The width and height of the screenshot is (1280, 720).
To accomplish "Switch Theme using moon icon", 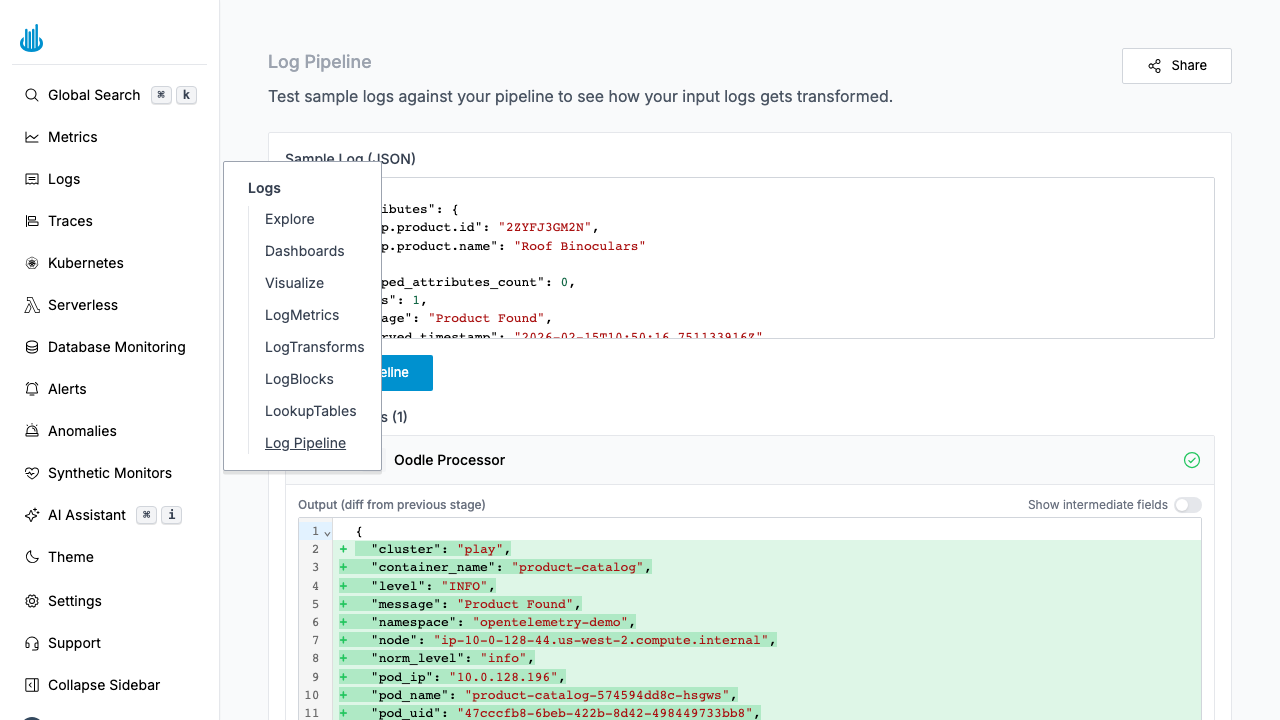I will [32, 557].
